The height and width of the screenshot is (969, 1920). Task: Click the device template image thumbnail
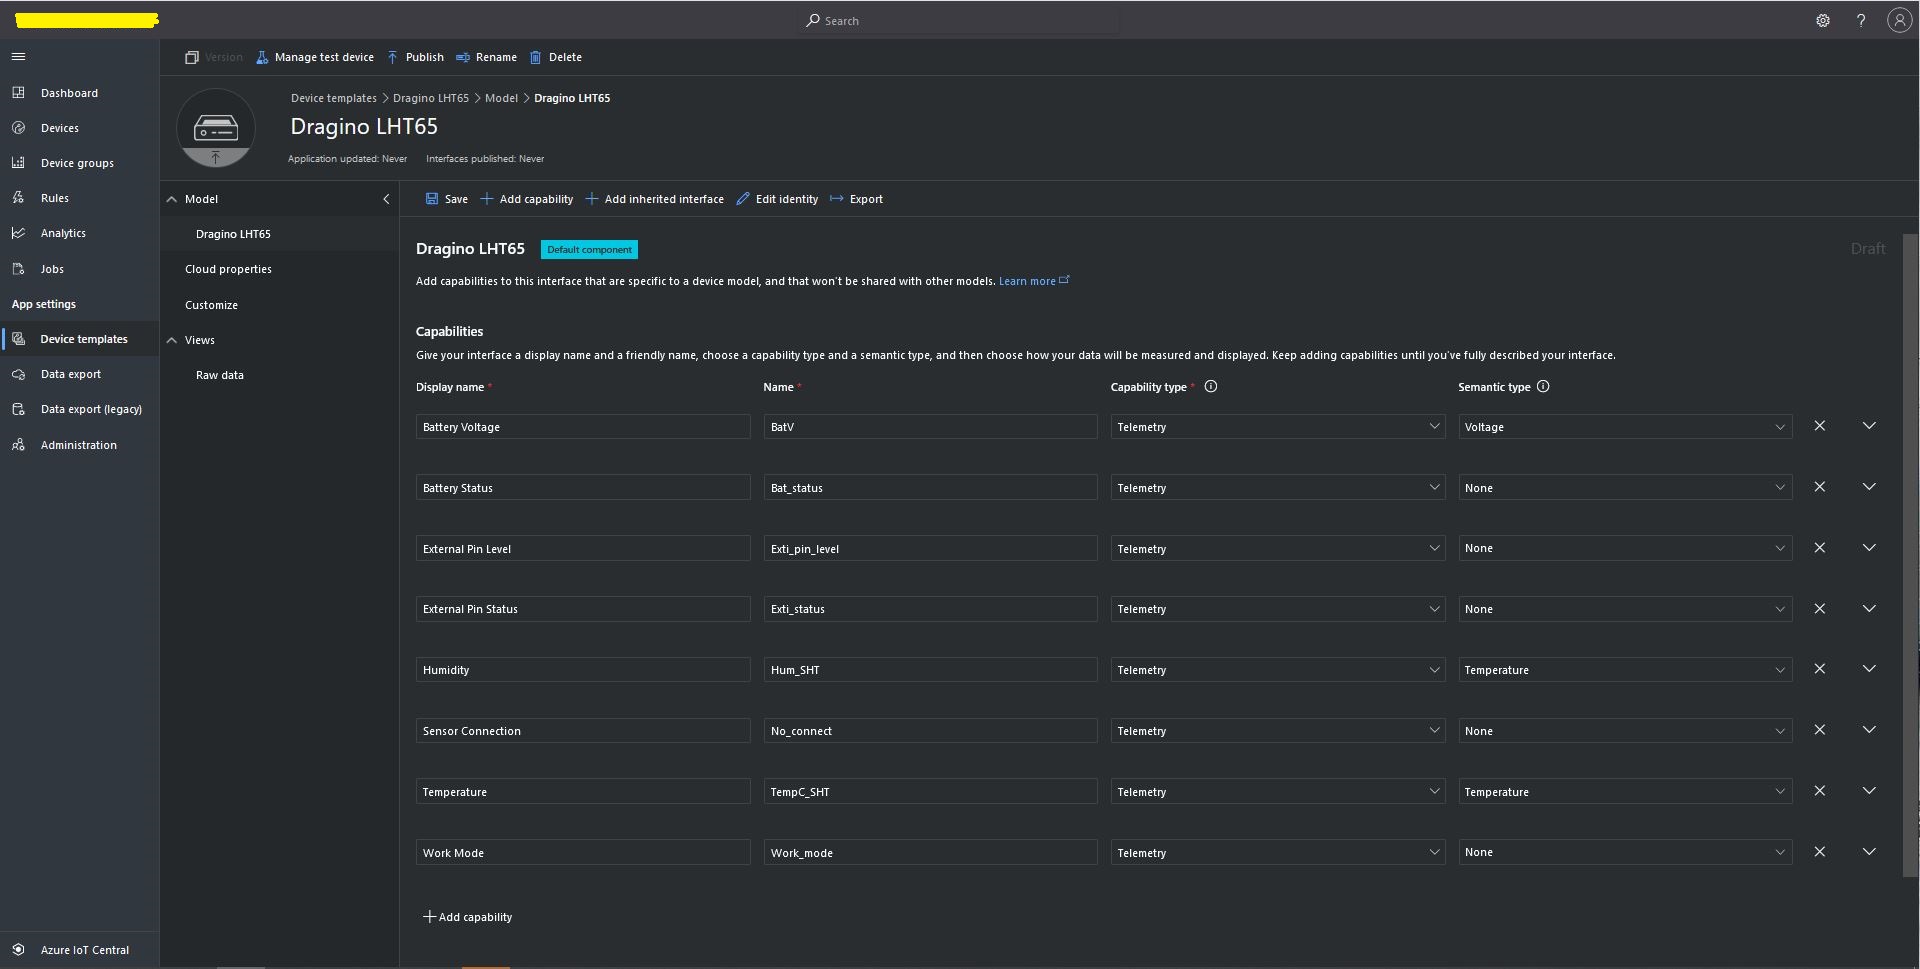[215, 128]
